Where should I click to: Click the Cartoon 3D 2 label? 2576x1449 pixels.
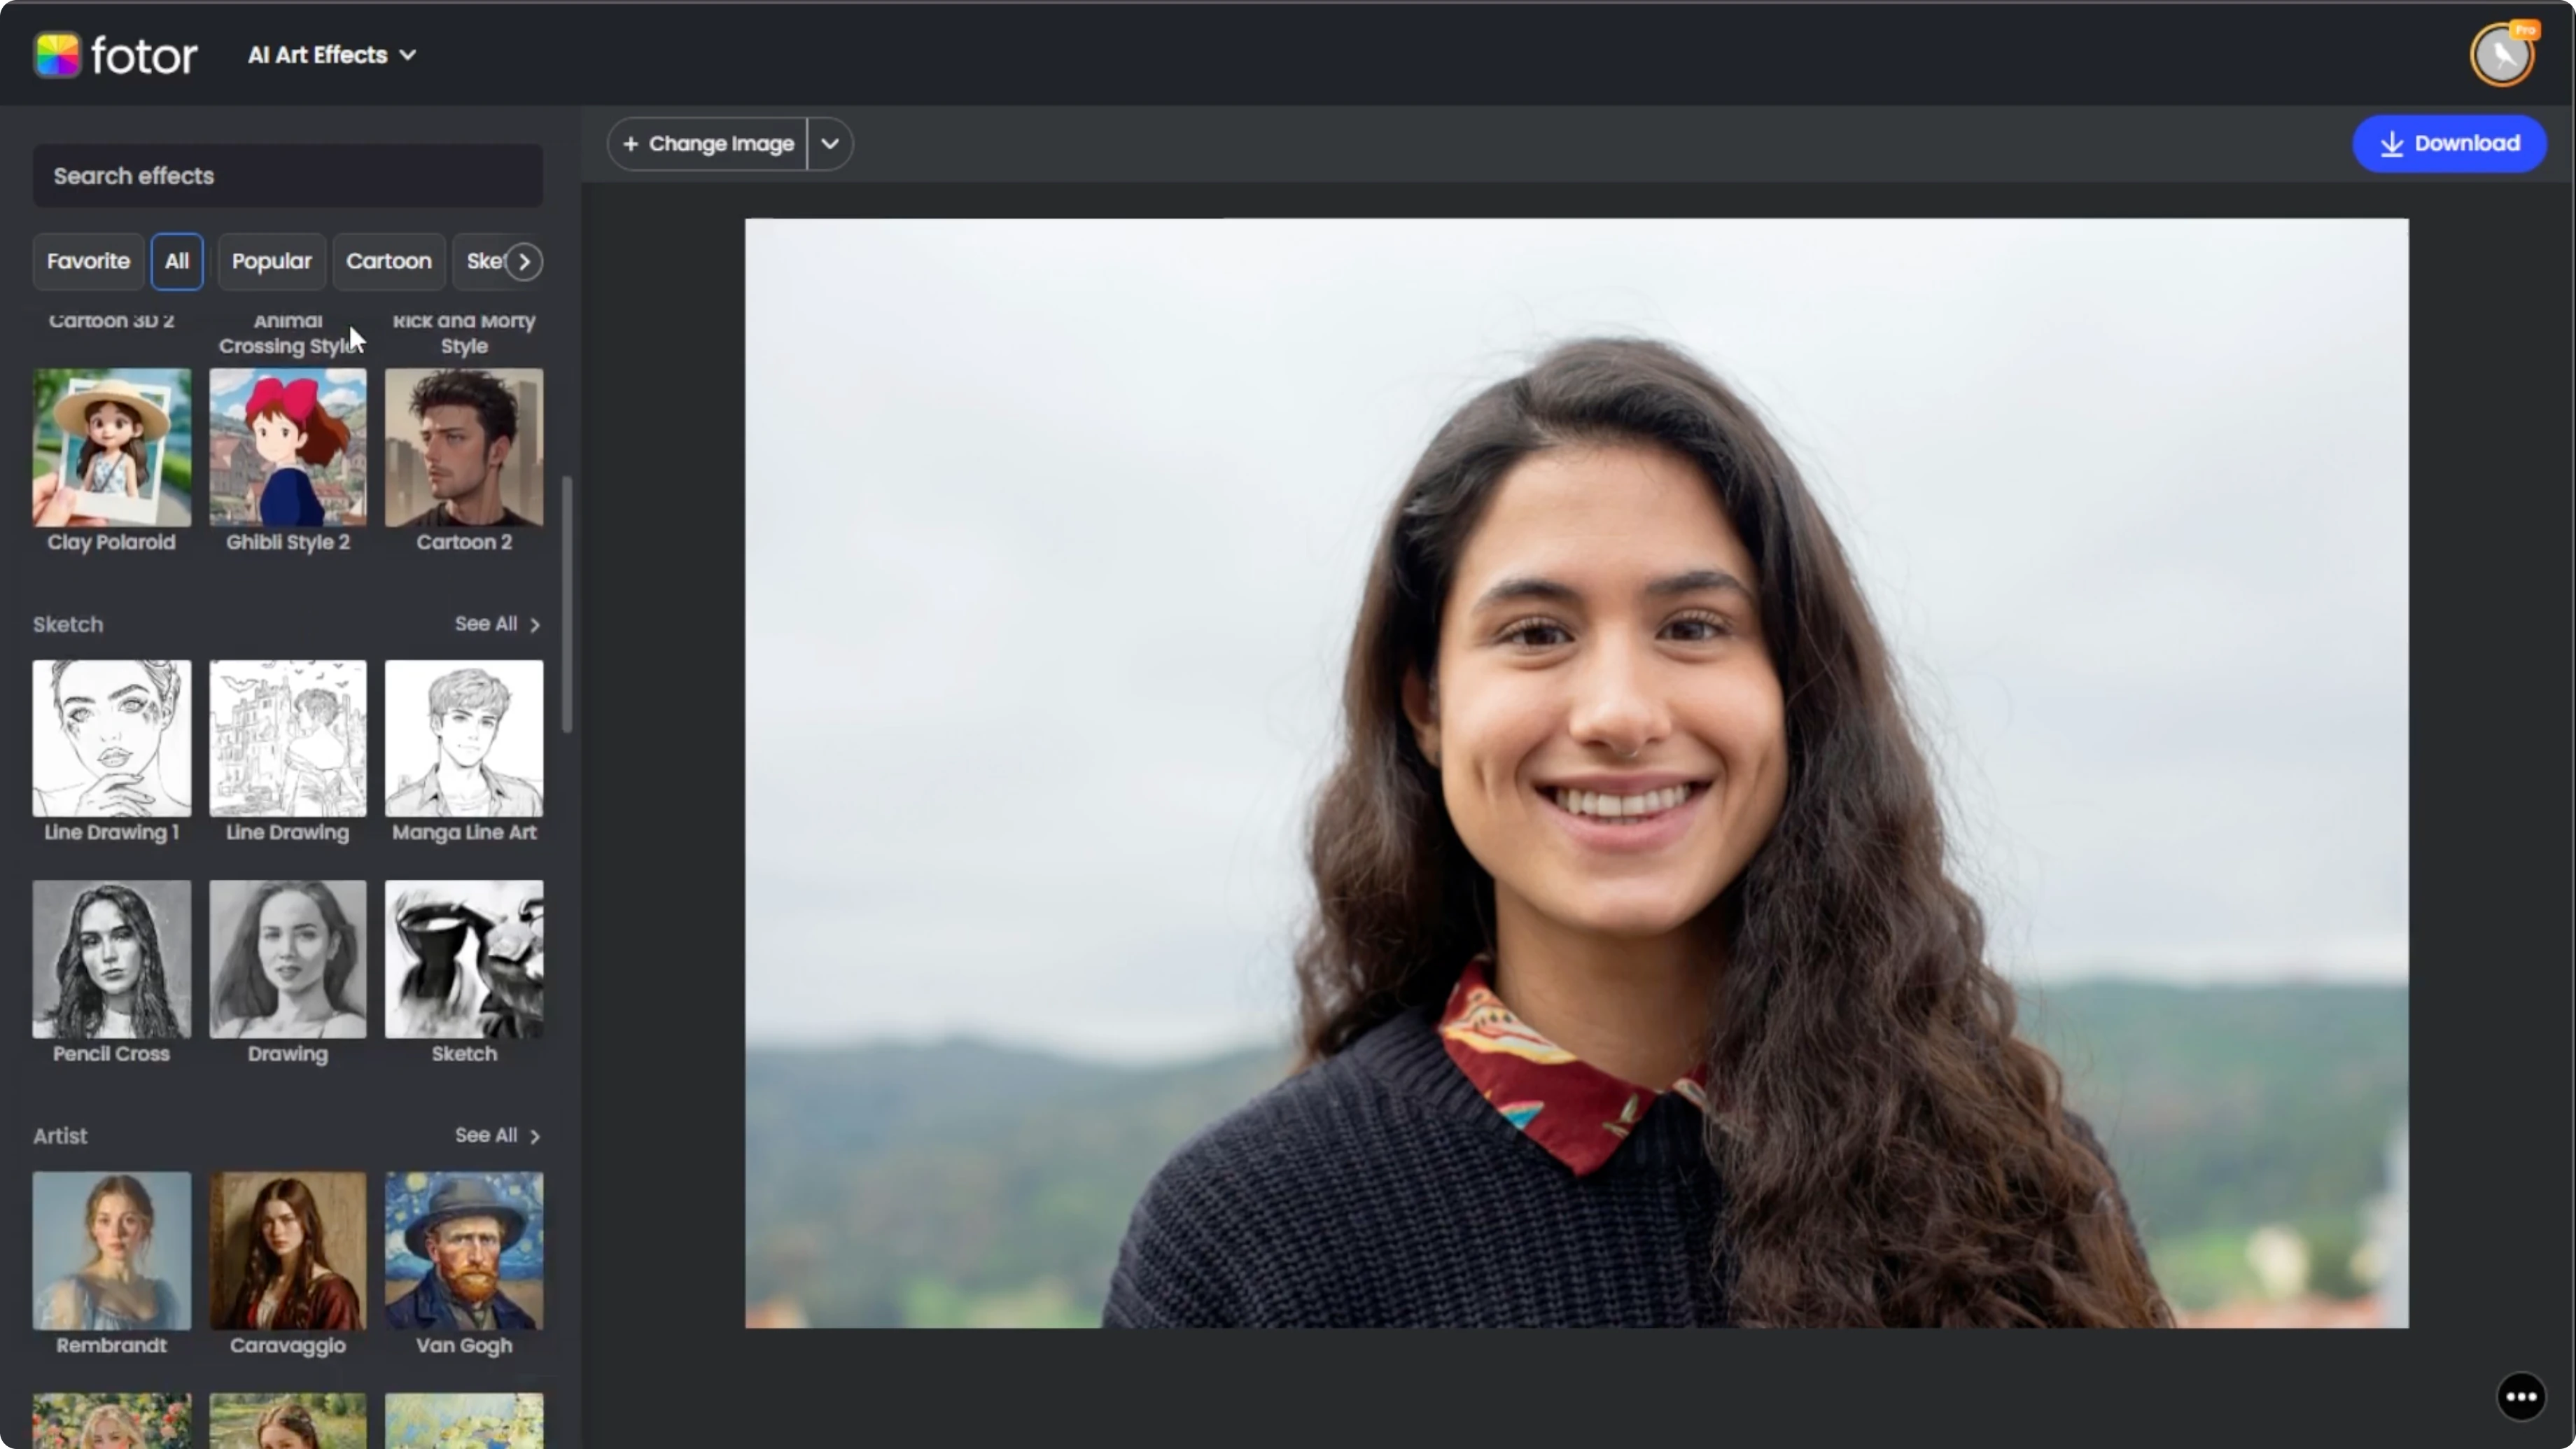[112, 321]
